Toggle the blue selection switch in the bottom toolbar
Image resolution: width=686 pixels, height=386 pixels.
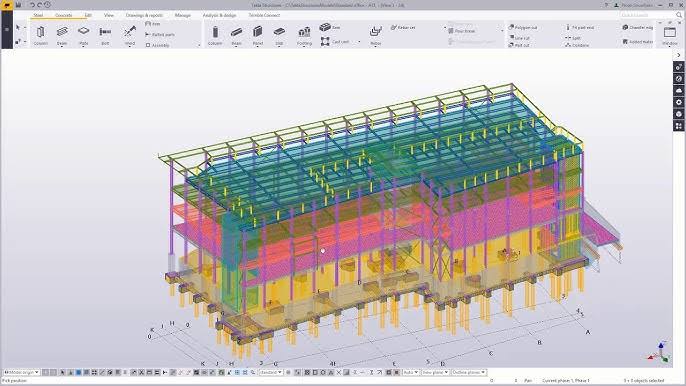coord(78,372)
